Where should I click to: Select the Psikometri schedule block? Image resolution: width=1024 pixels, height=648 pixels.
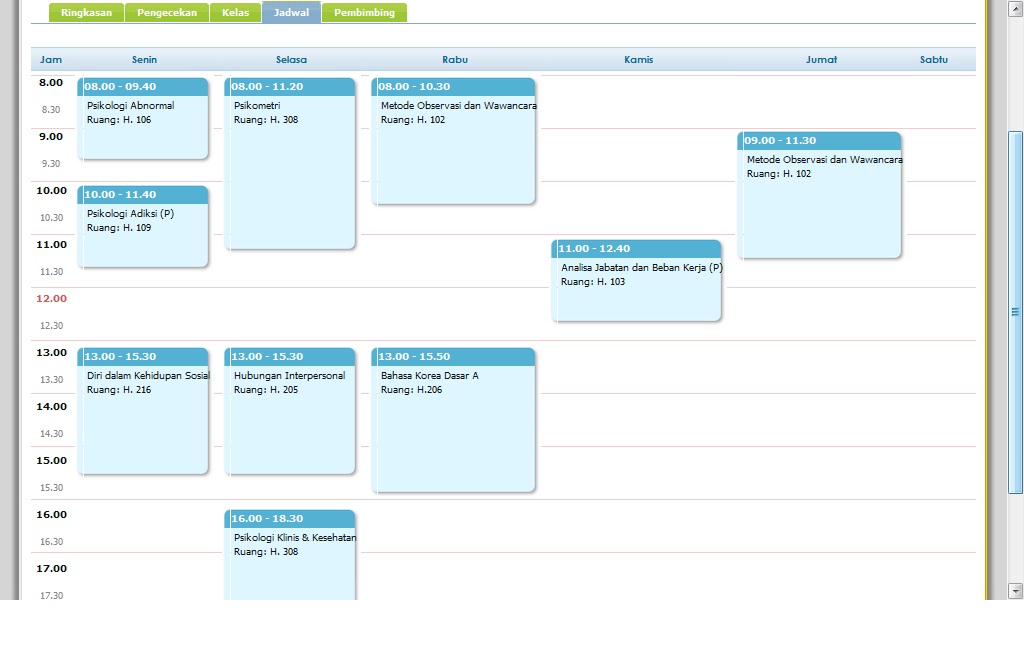[290, 163]
